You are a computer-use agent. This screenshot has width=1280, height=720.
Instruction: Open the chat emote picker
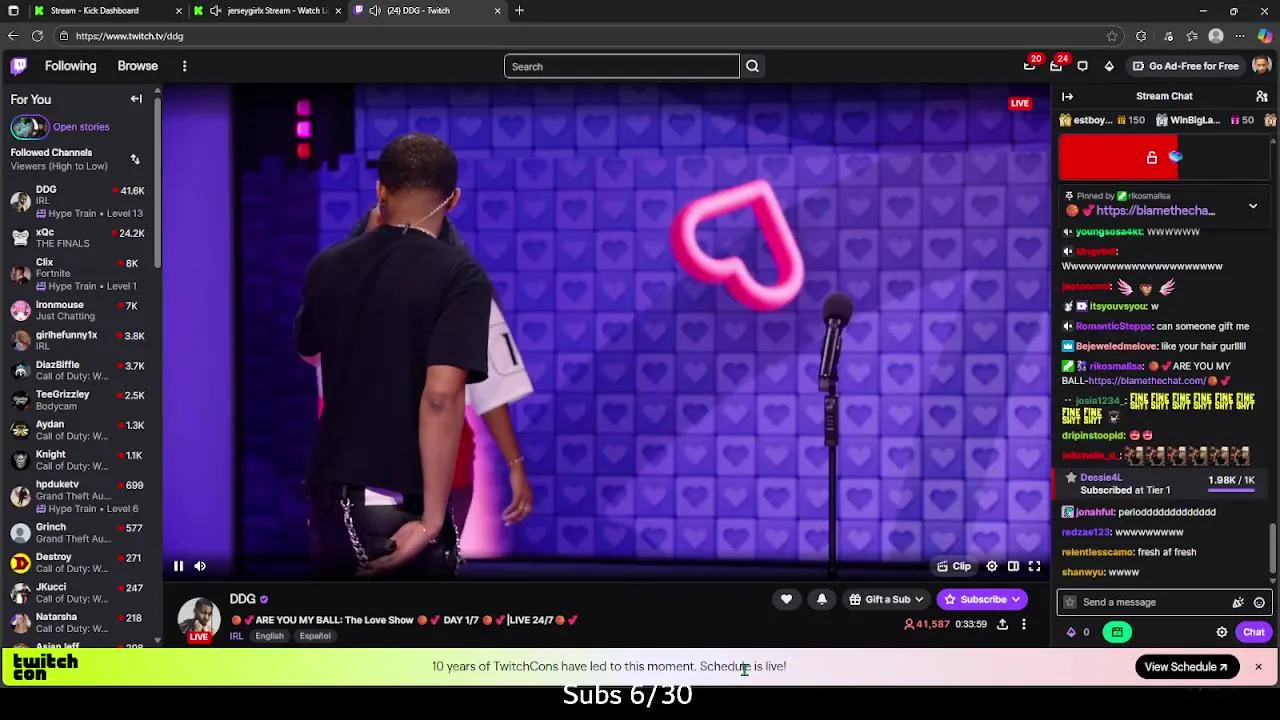click(x=1259, y=602)
